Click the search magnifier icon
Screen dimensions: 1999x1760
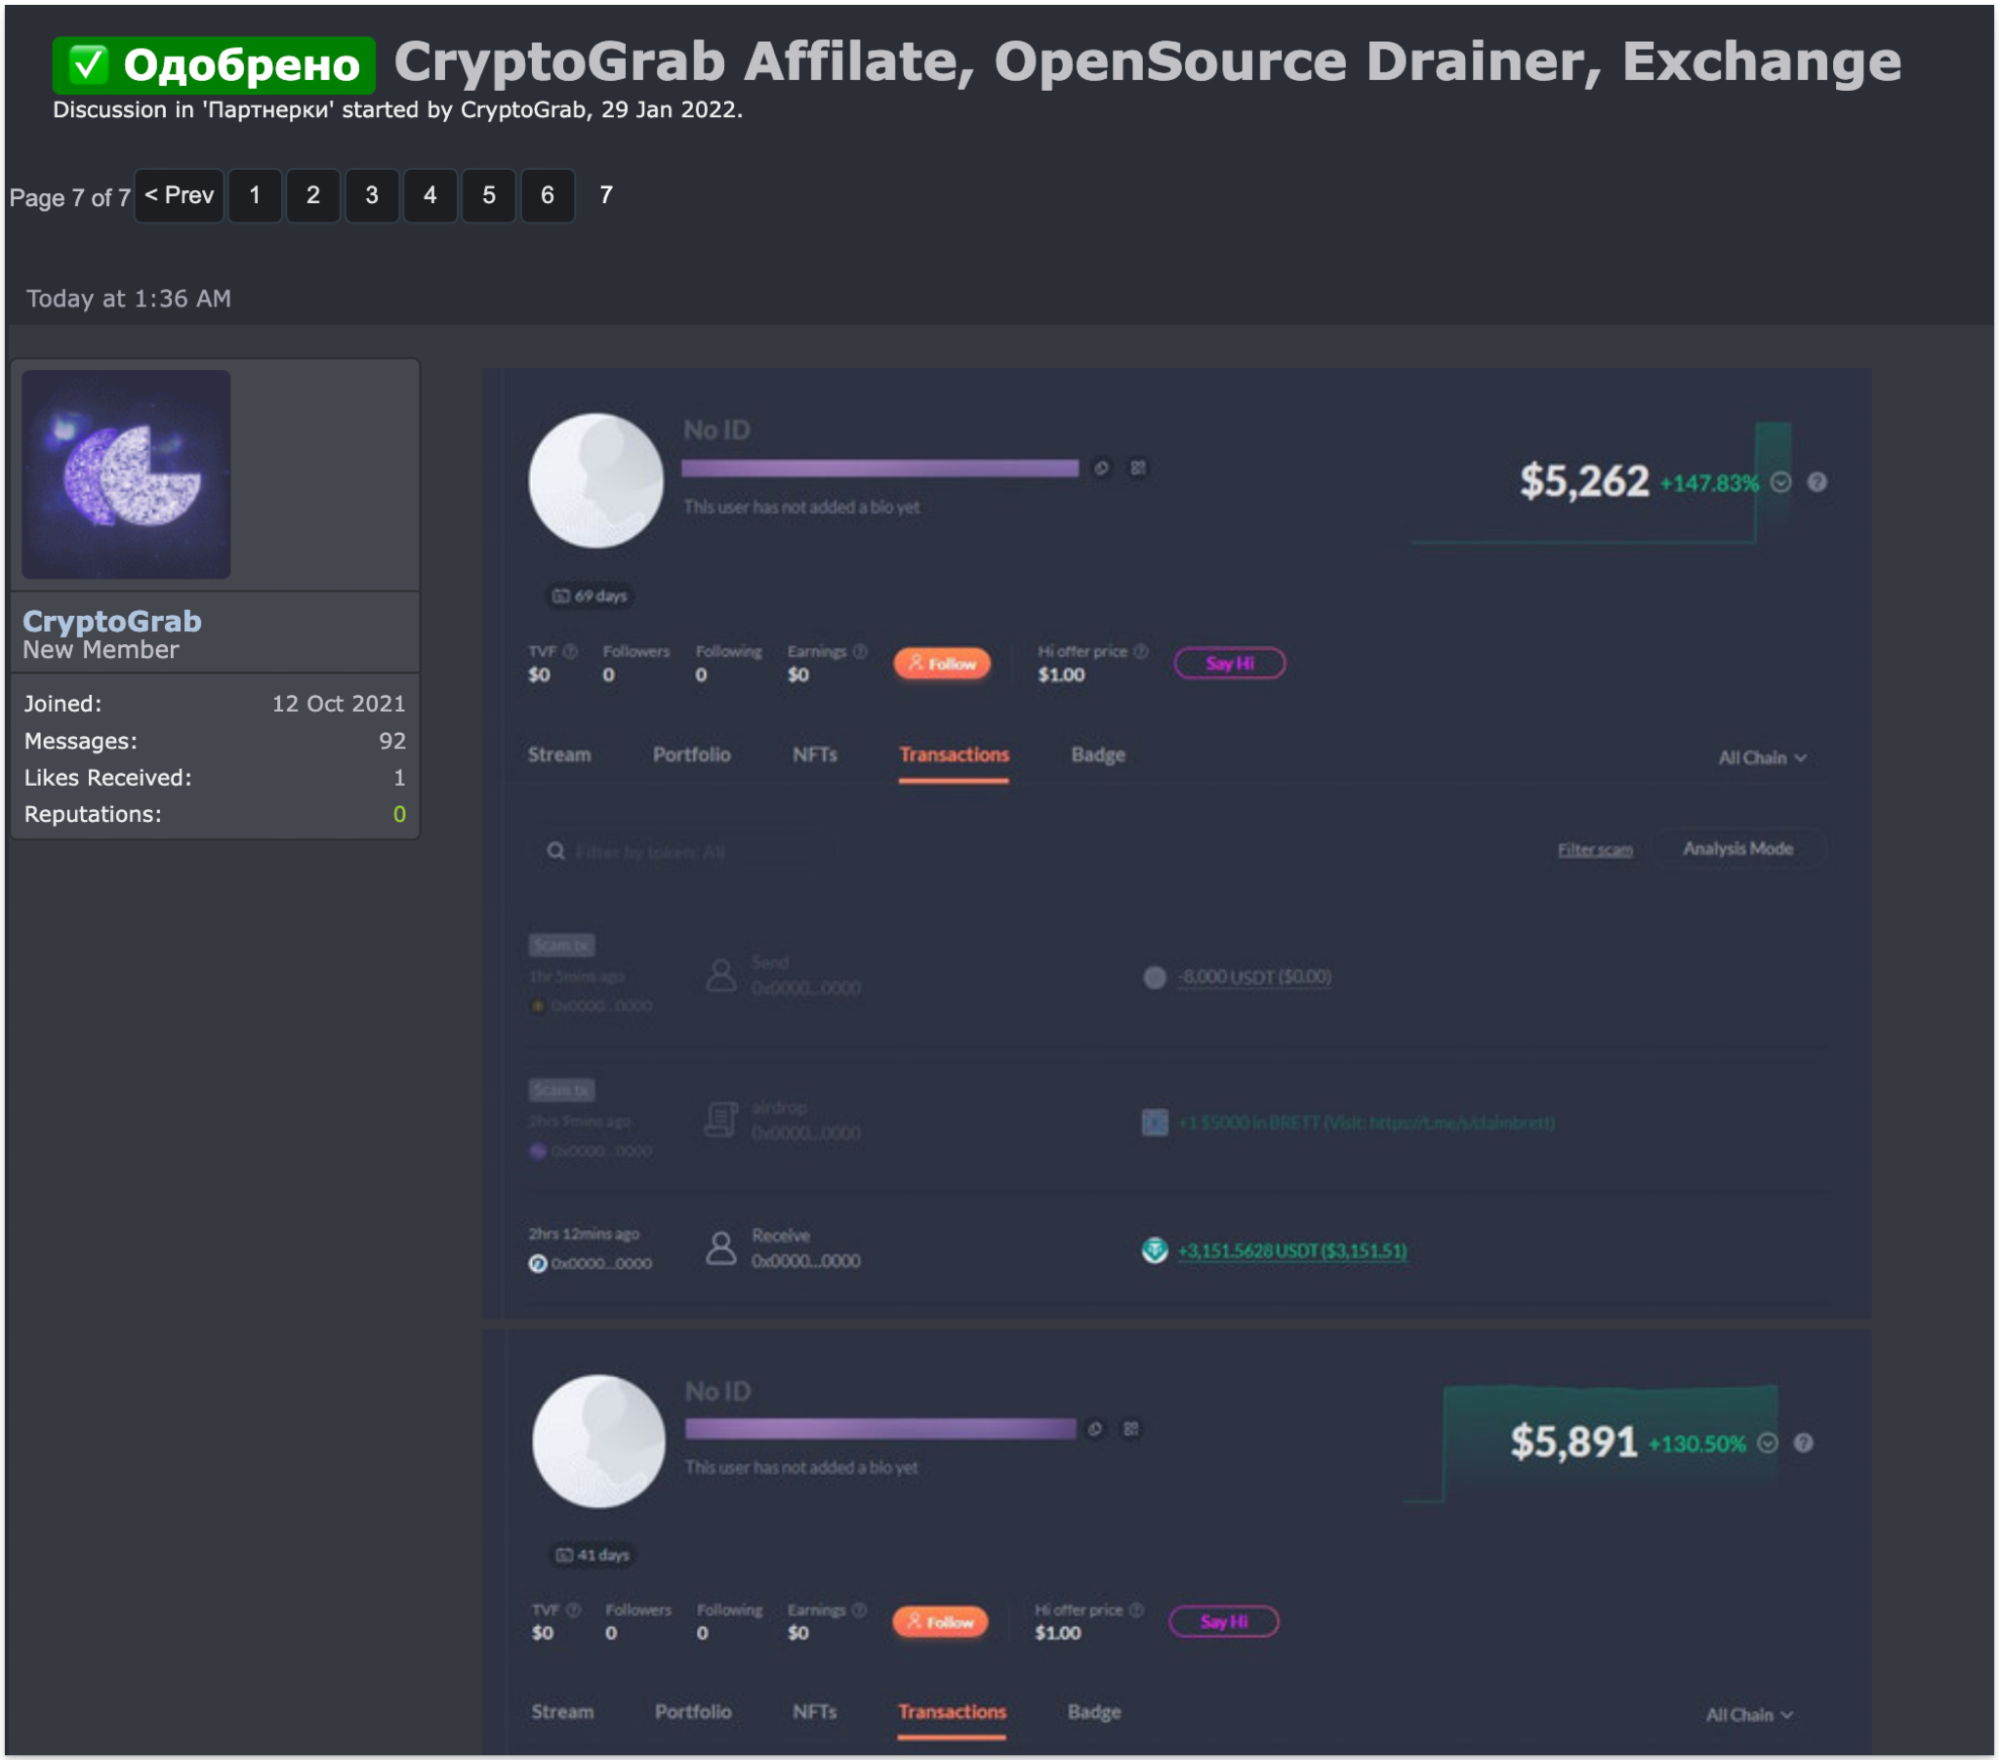pyautogui.click(x=555, y=851)
